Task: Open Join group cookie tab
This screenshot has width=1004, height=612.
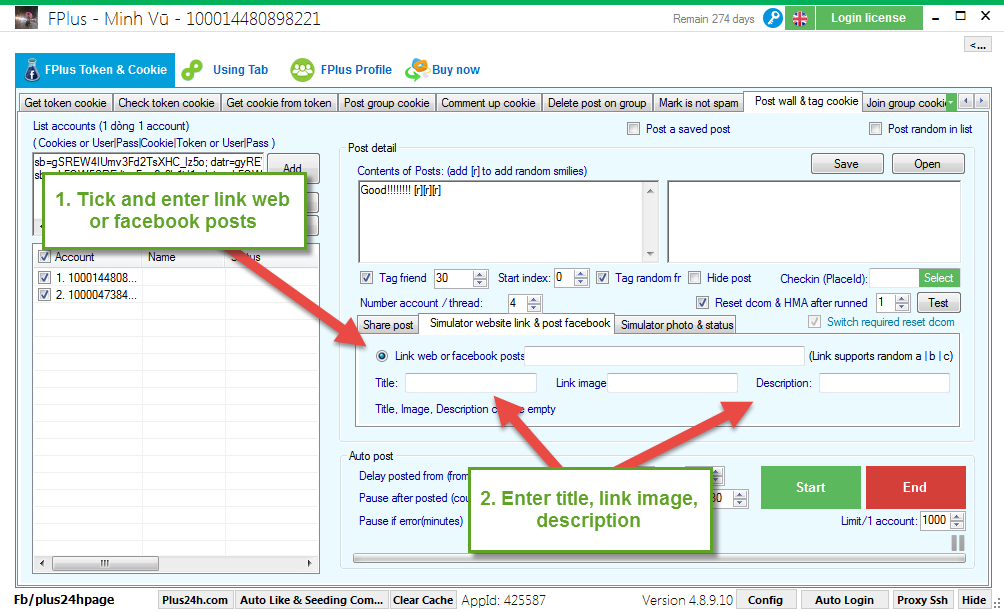Action: tap(905, 103)
